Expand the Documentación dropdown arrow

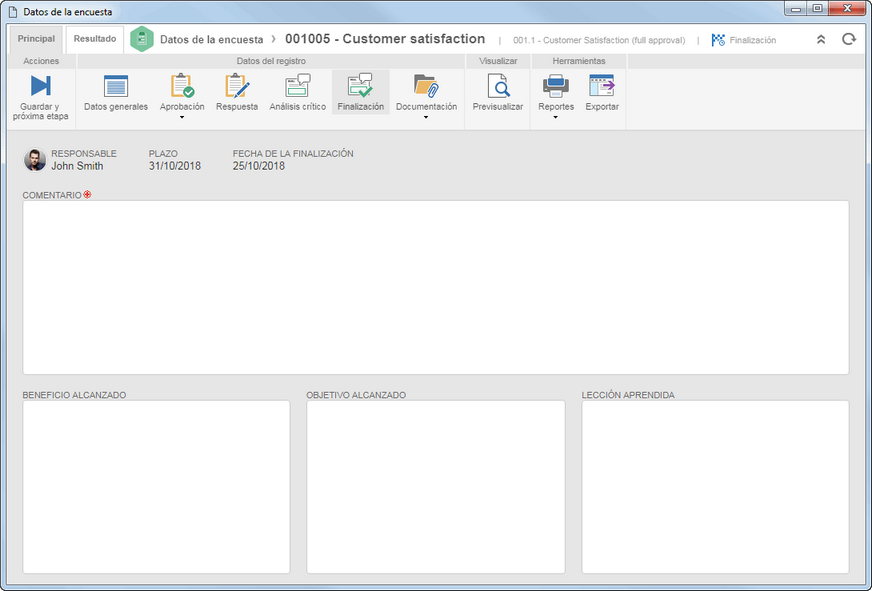point(426,117)
